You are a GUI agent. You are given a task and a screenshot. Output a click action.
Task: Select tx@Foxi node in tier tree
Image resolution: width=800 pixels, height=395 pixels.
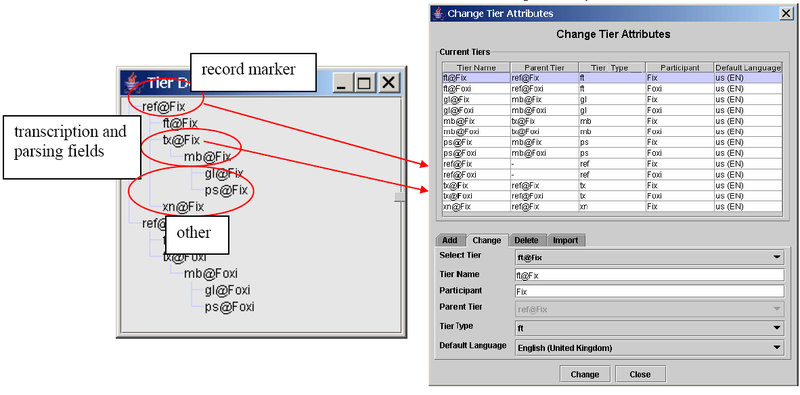[185, 257]
